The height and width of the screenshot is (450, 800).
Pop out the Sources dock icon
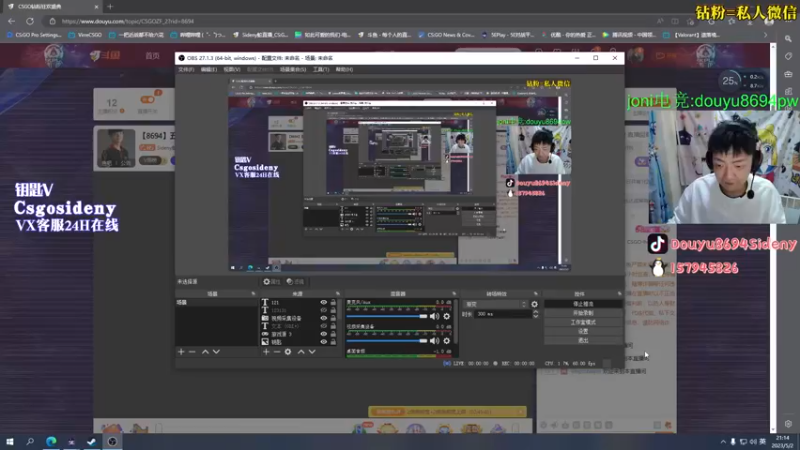[338, 294]
